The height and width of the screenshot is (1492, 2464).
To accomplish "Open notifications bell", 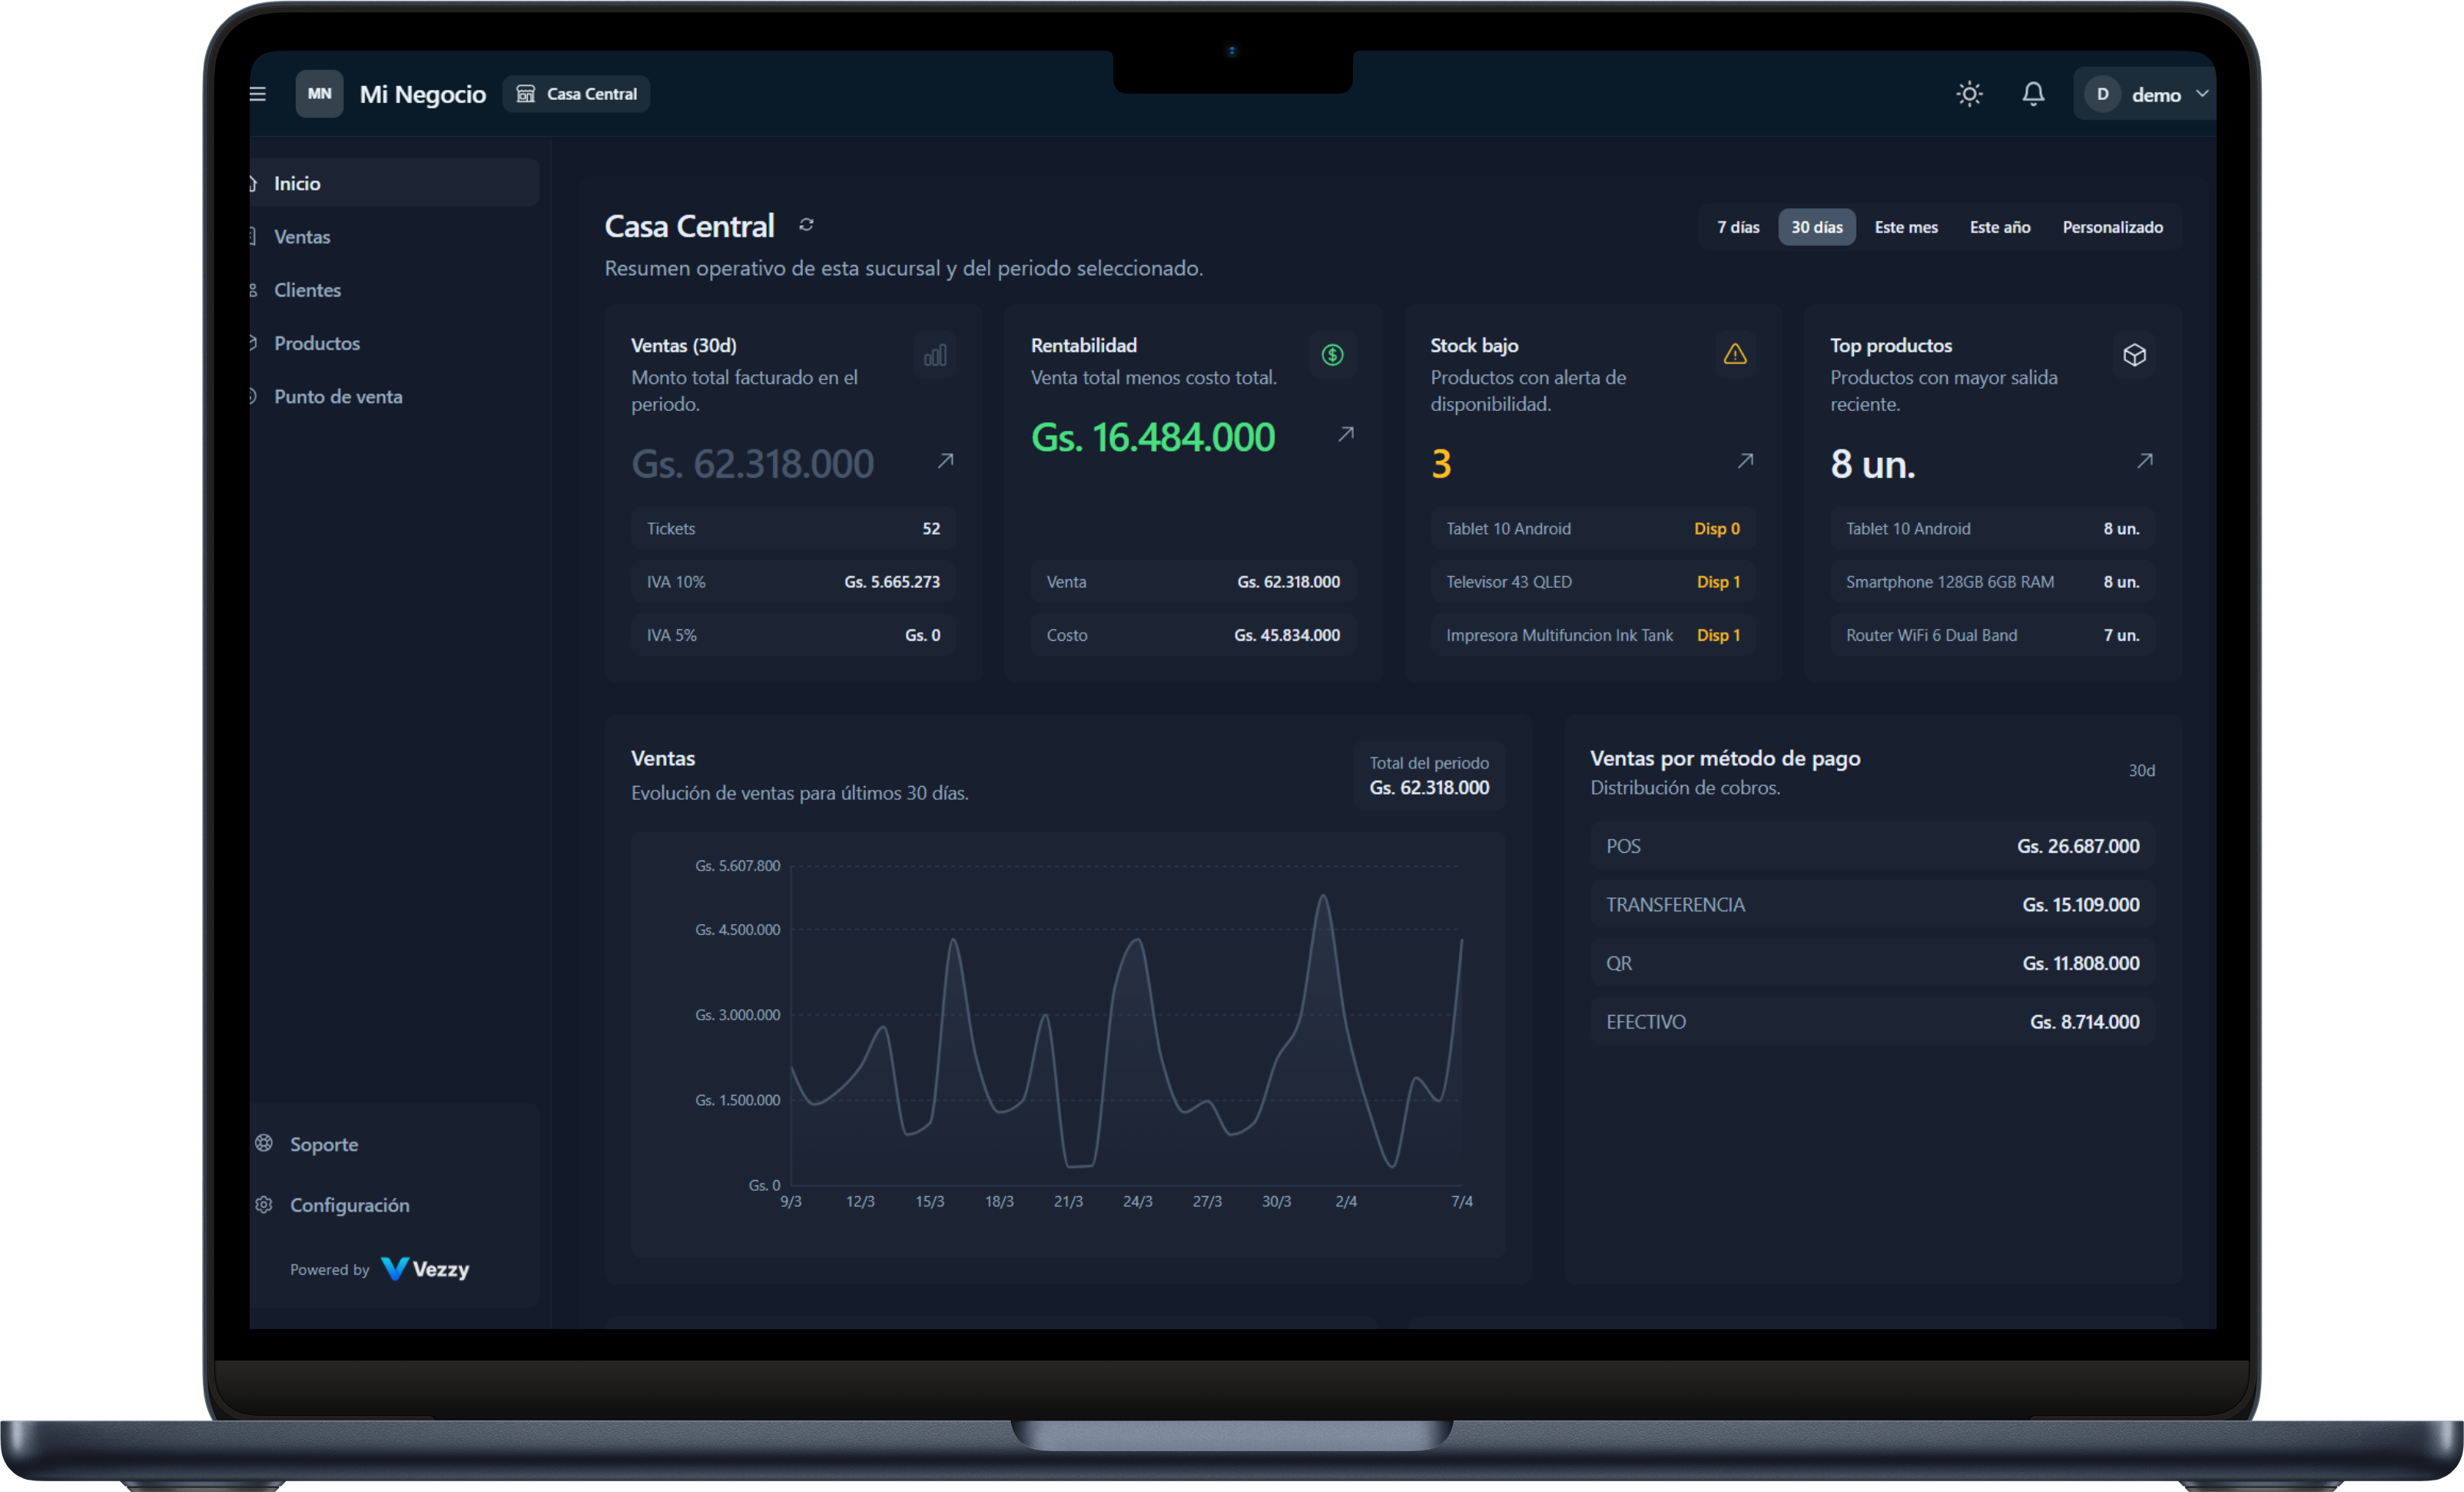I will coord(2032,94).
